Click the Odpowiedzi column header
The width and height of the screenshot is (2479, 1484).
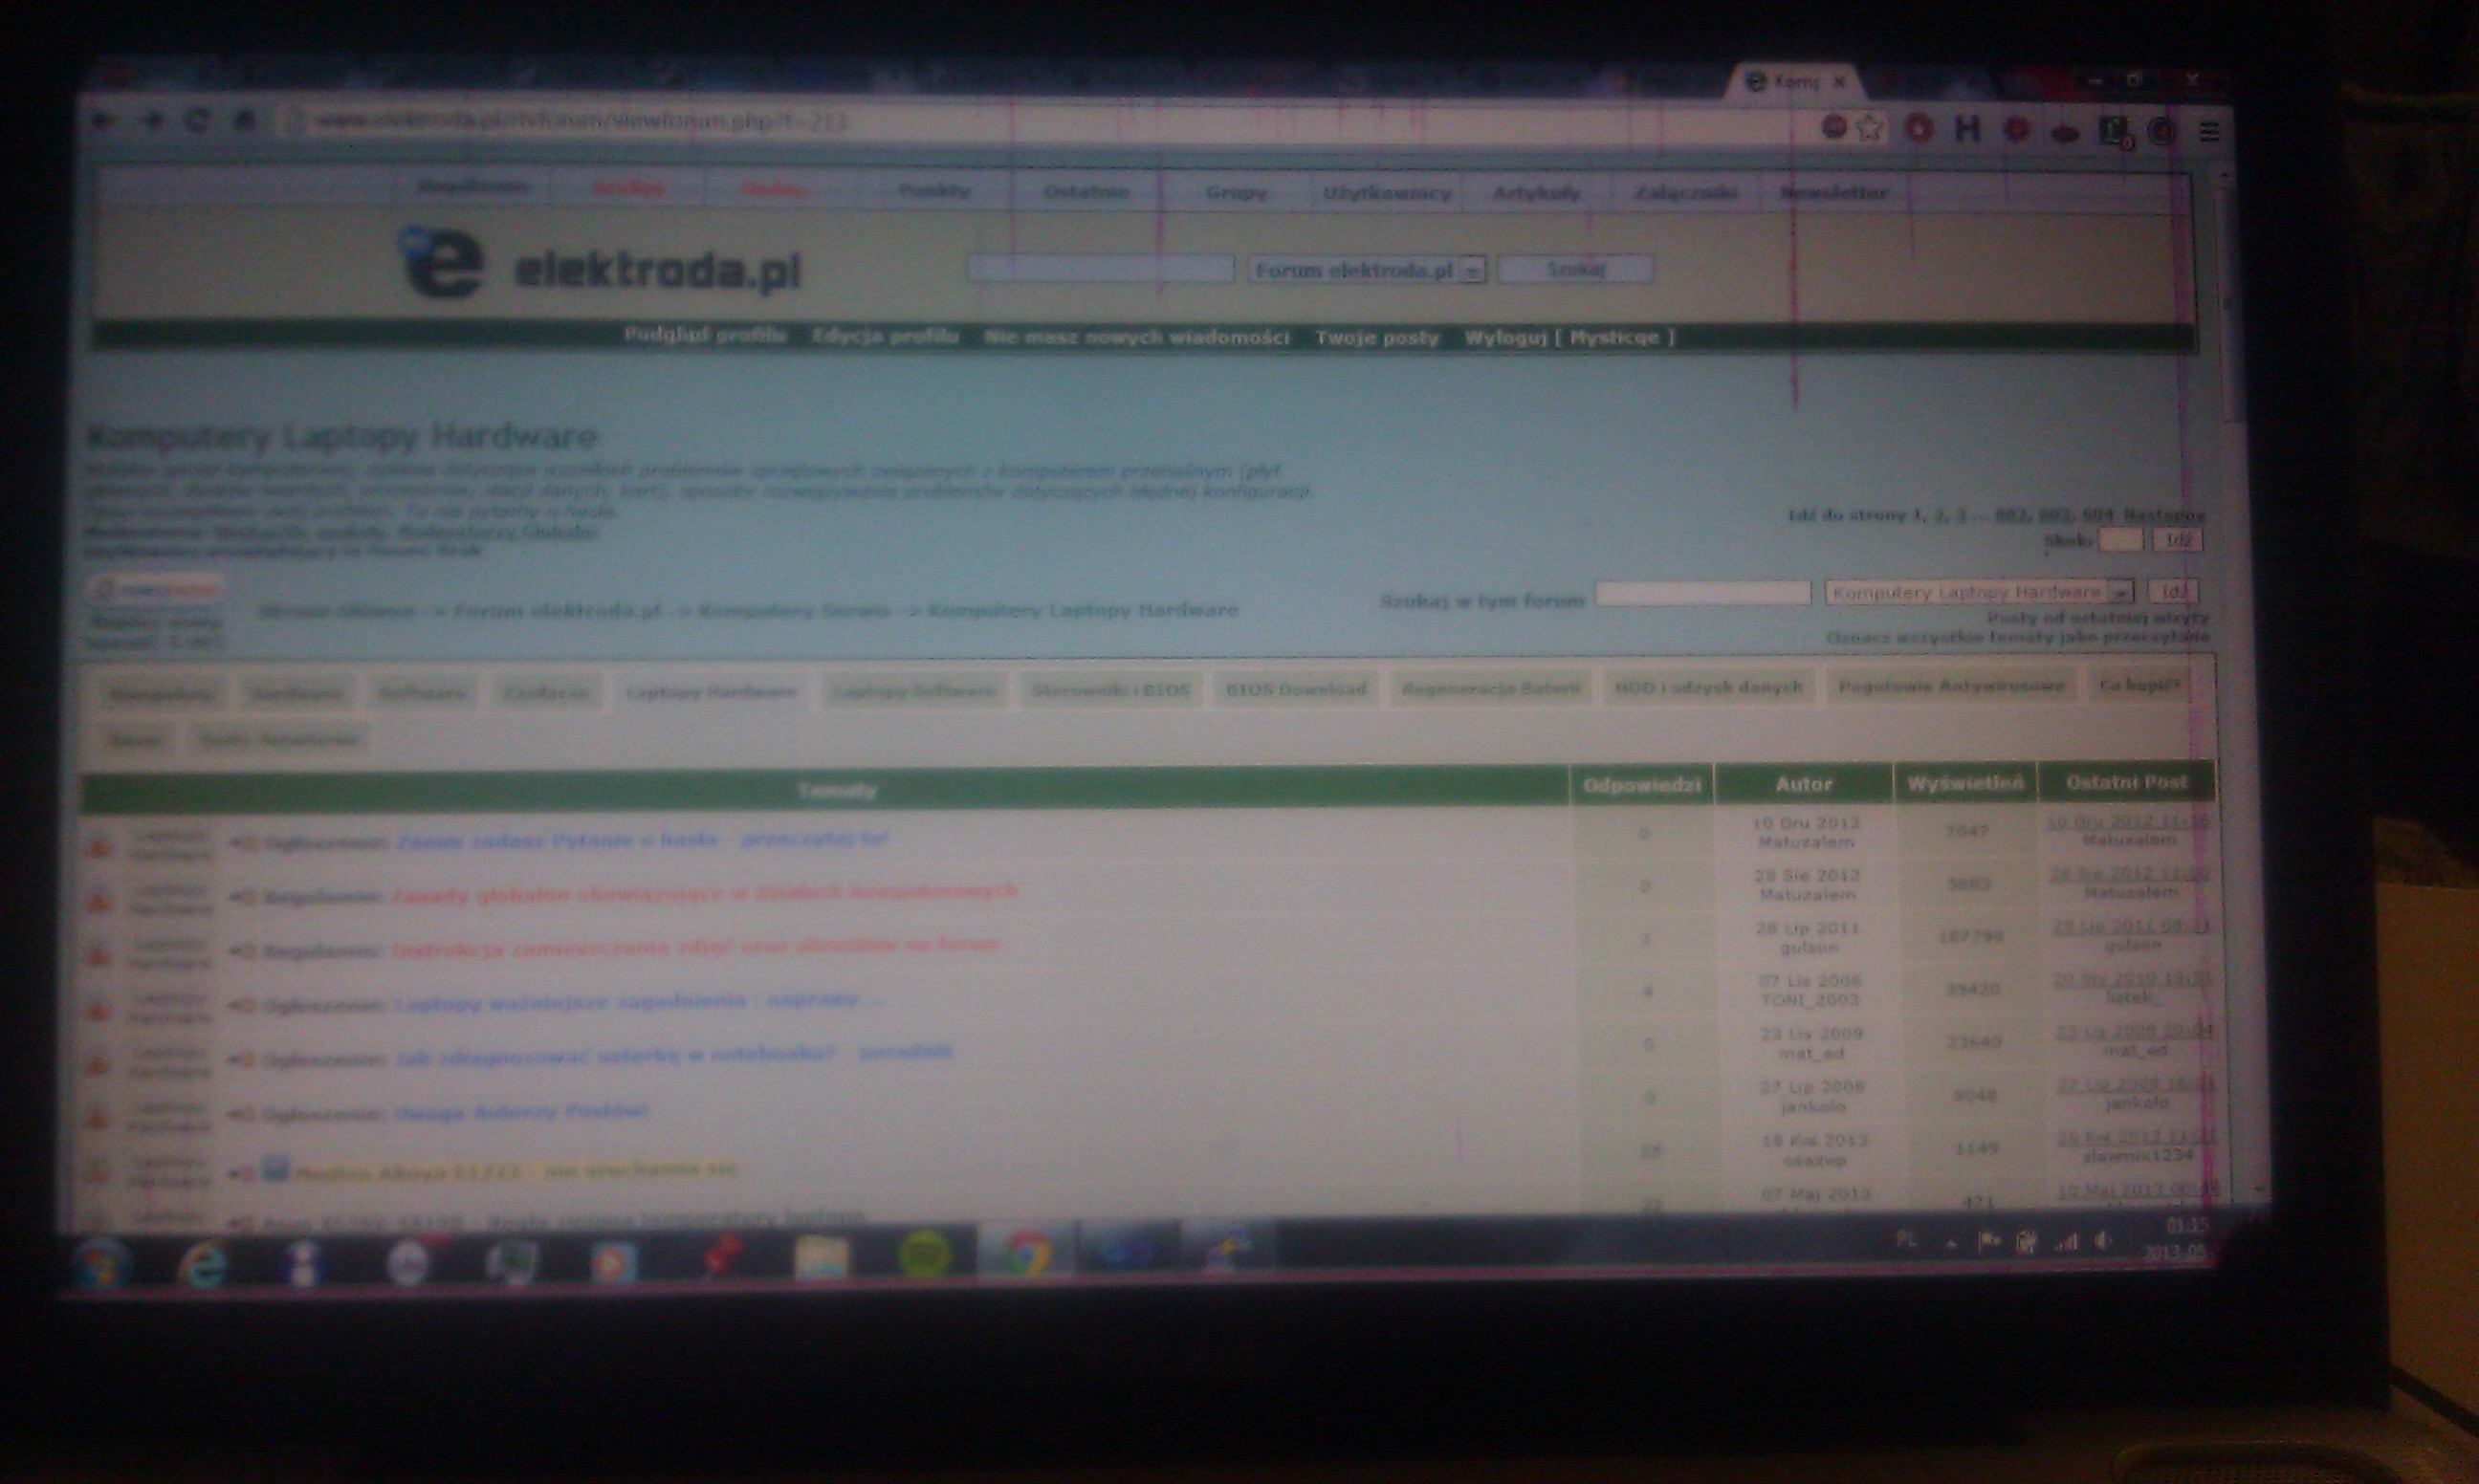[1642, 785]
